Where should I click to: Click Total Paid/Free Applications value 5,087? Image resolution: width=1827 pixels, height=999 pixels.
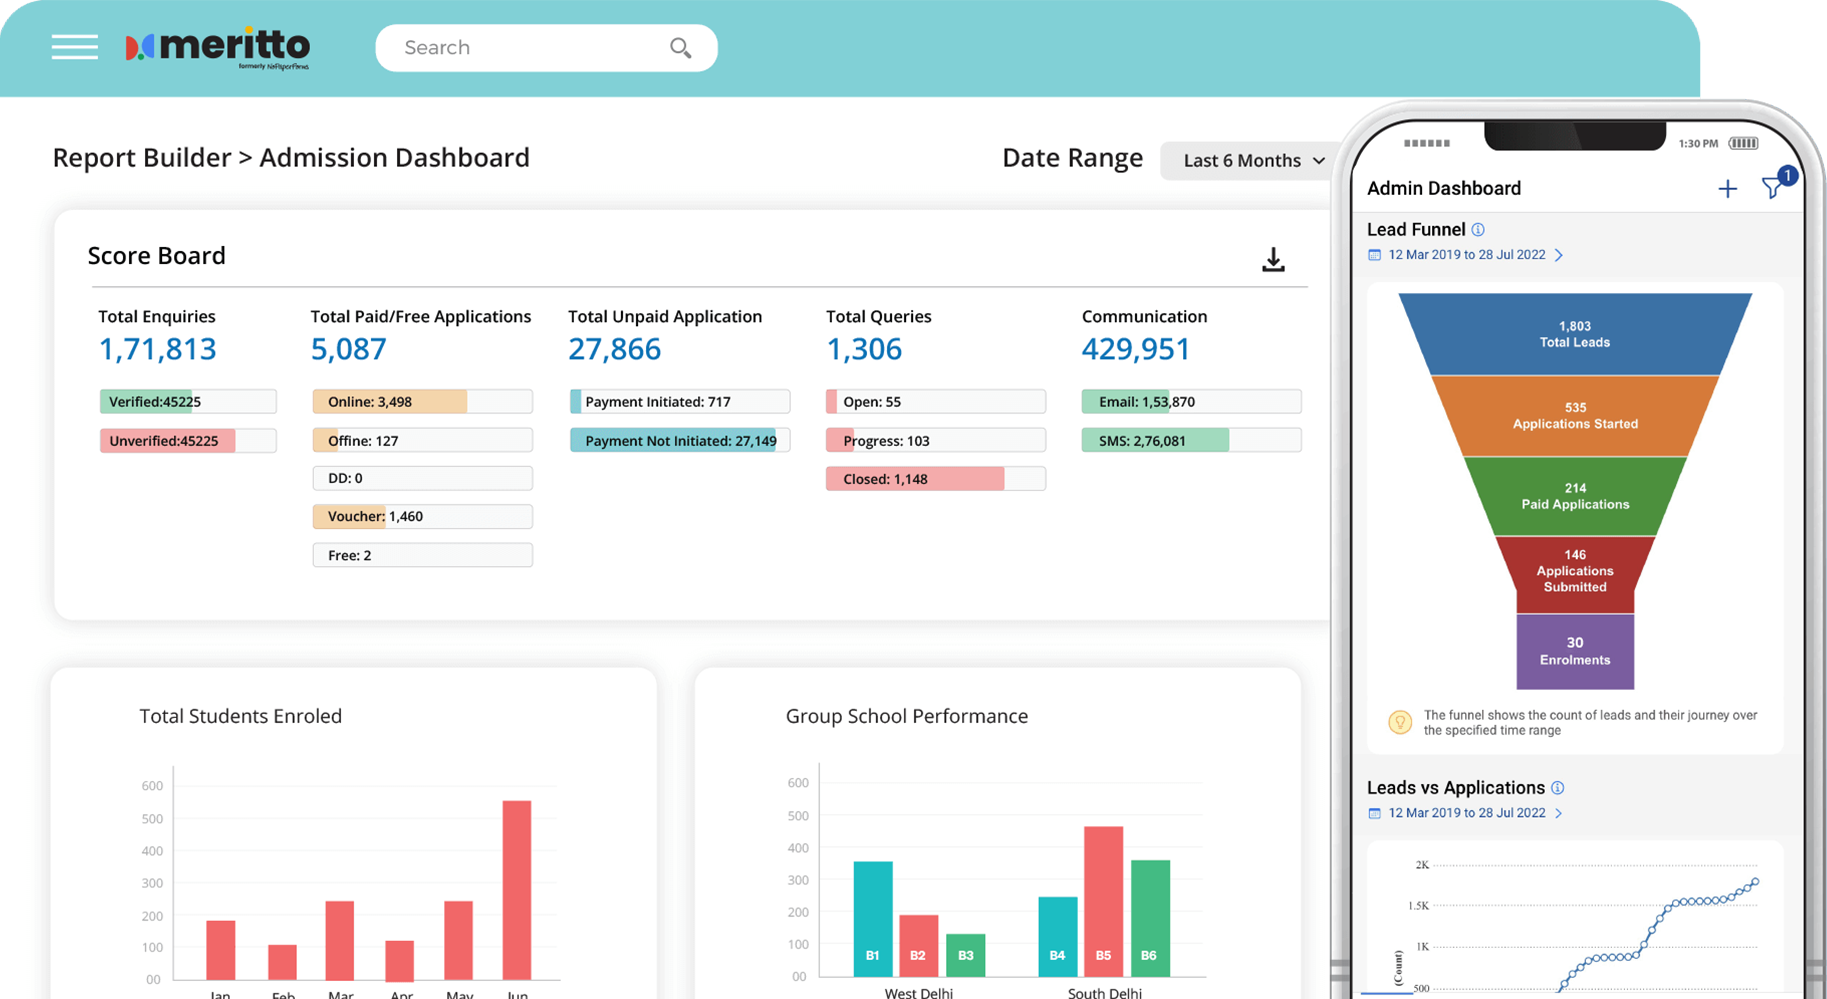coord(348,349)
